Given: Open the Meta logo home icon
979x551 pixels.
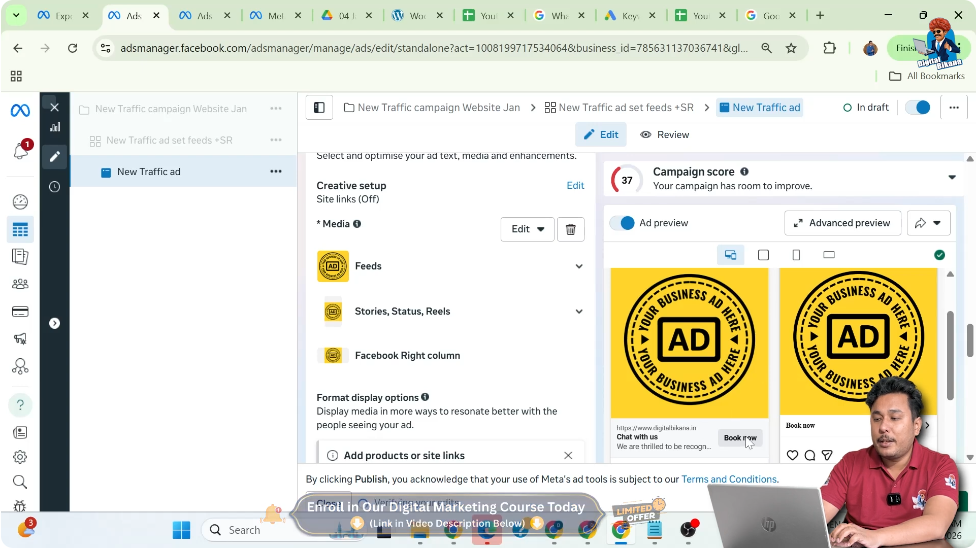Looking at the screenshot, I should click(x=20, y=110).
